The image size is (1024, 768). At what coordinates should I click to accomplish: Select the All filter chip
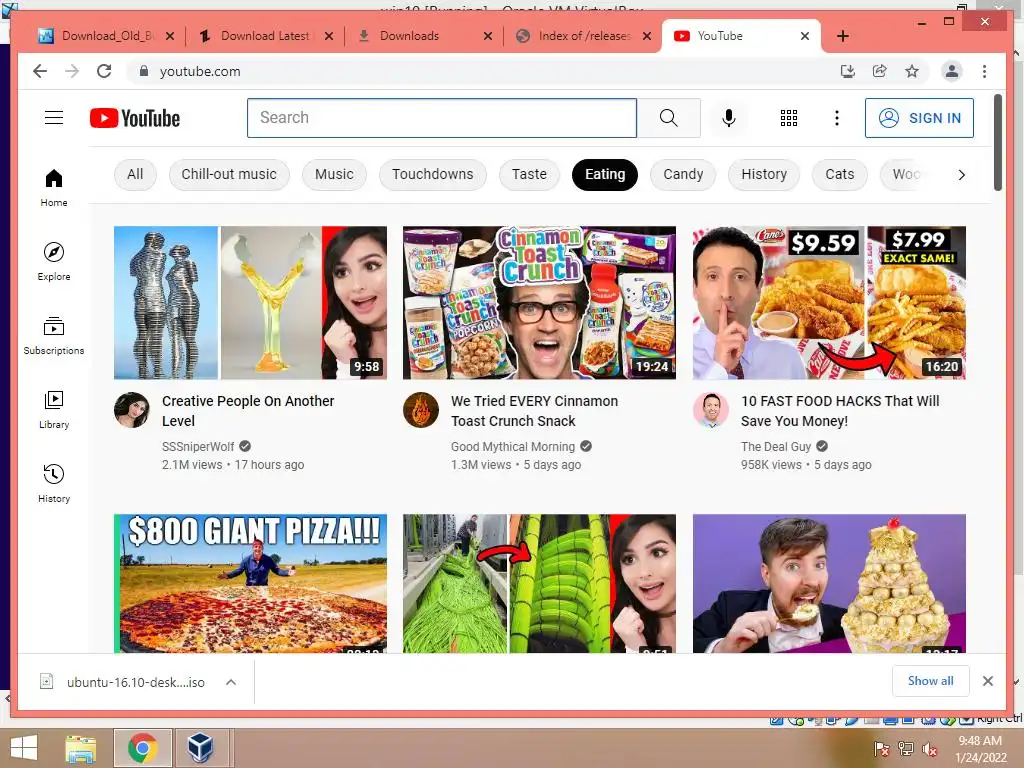pos(135,174)
